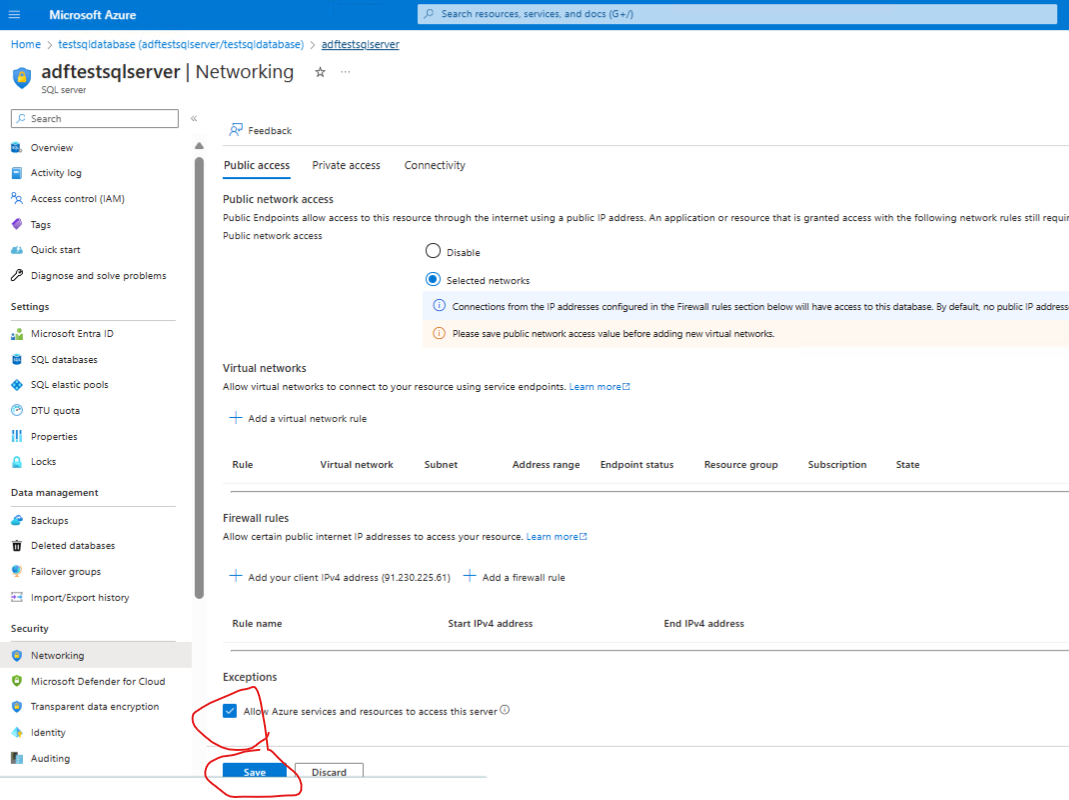This screenshot has height=800, width=1069.
Task: Click the Feedback button
Action: tap(260, 130)
